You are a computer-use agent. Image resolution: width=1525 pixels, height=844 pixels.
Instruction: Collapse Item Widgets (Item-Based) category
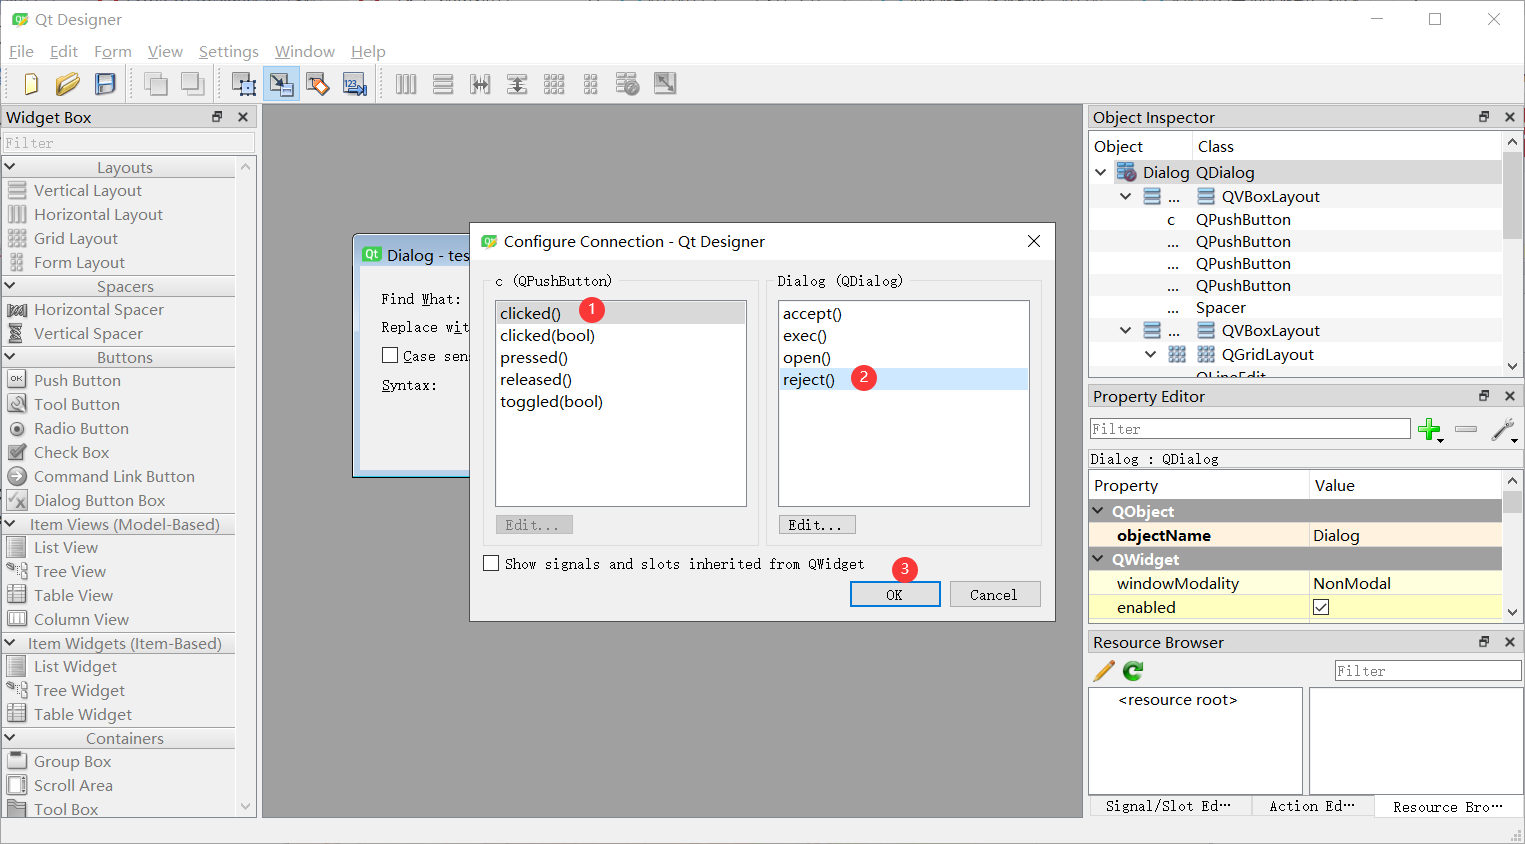(10, 643)
